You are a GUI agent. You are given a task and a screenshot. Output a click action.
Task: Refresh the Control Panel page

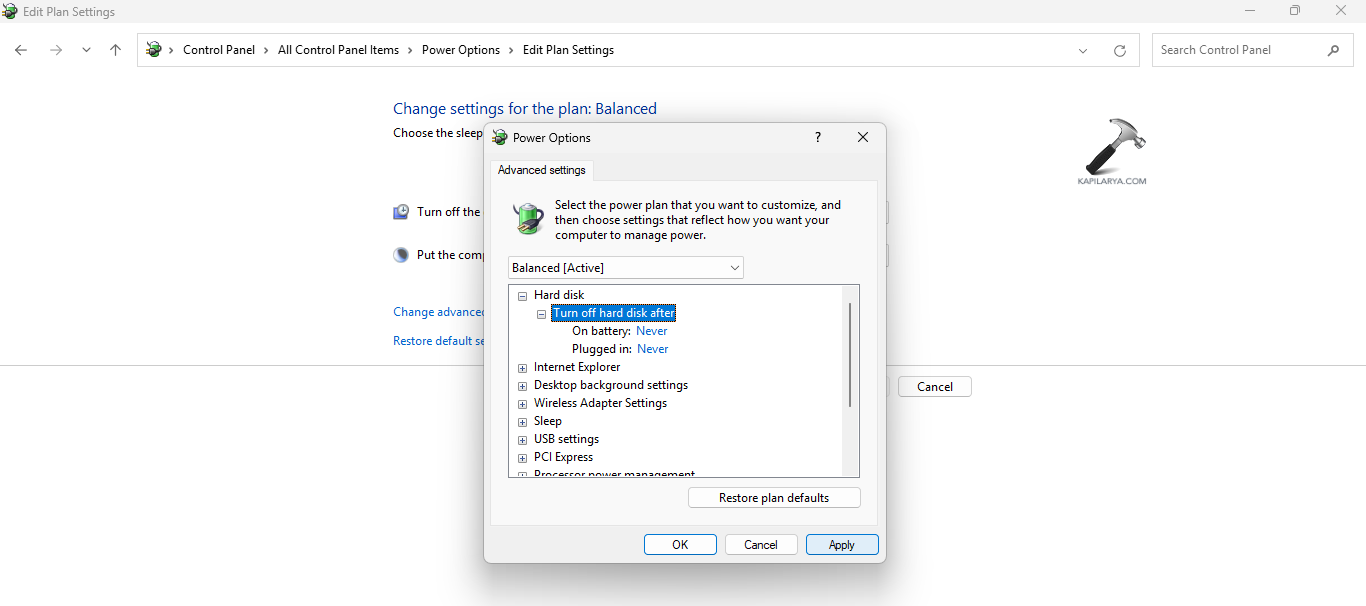tap(1119, 50)
